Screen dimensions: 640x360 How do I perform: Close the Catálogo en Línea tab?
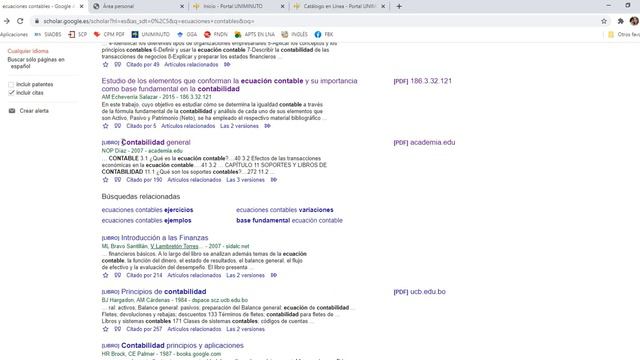click(383, 7)
